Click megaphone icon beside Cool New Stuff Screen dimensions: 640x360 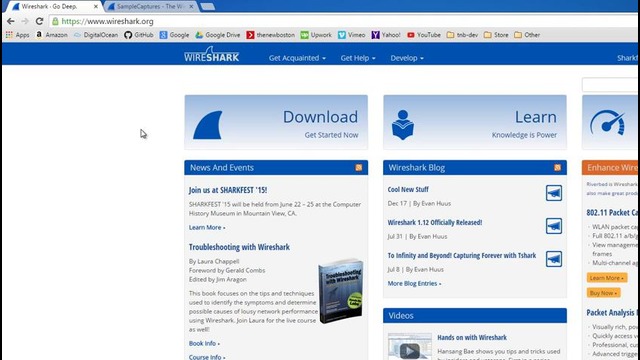point(554,193)
